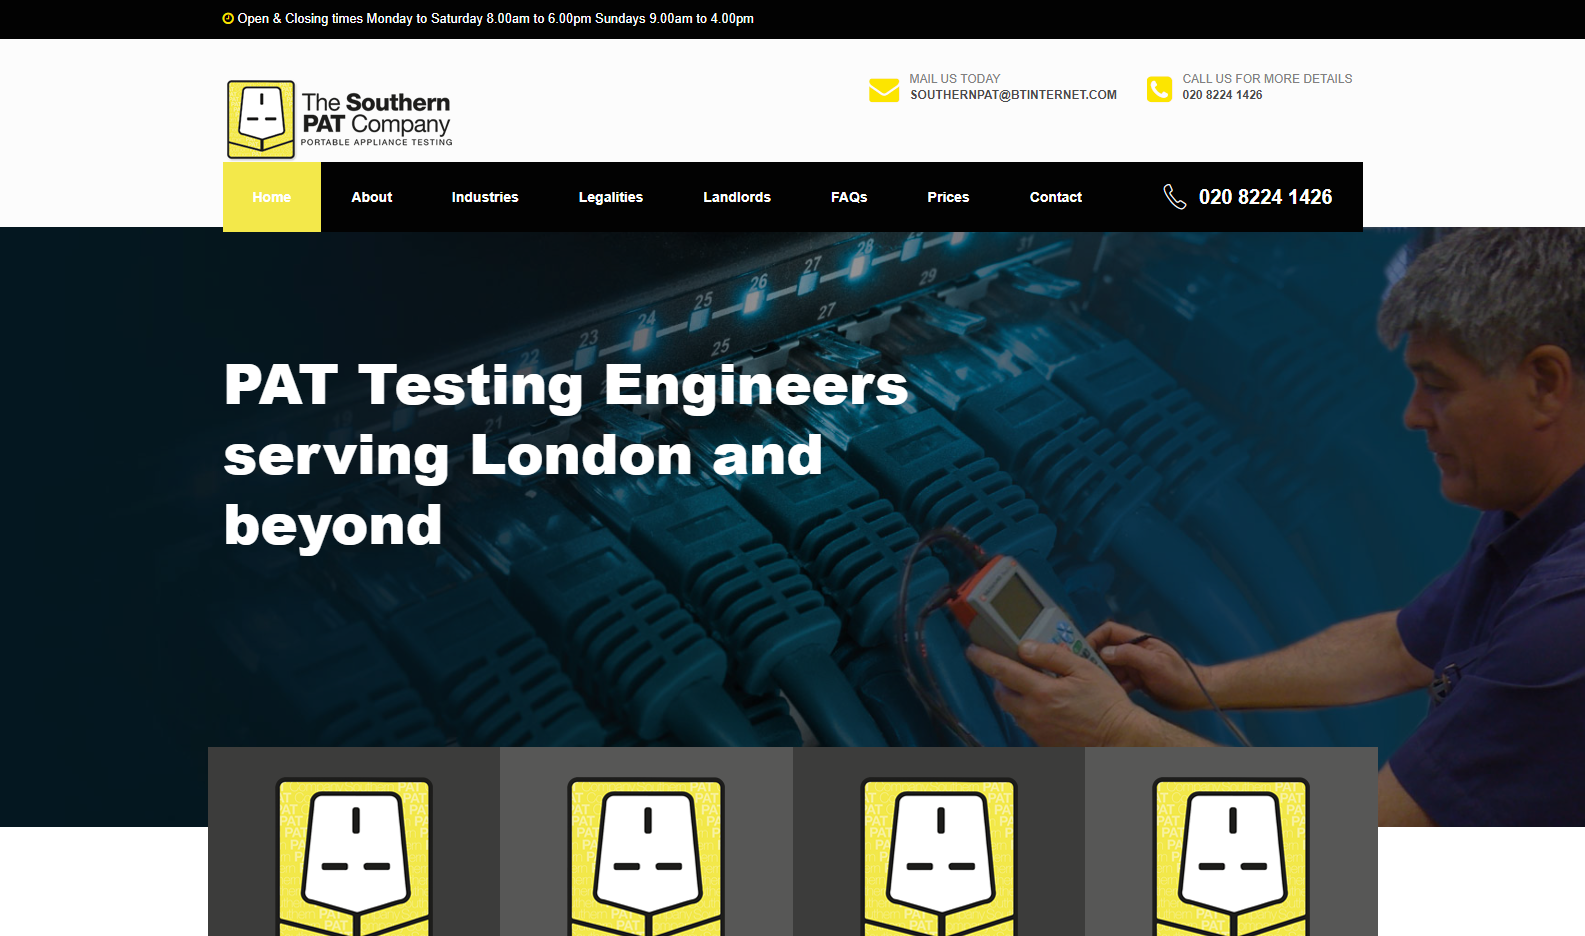Screen dimensions: 1585x936
Task: Click the clock icon beside opening times
Action: 228,18
